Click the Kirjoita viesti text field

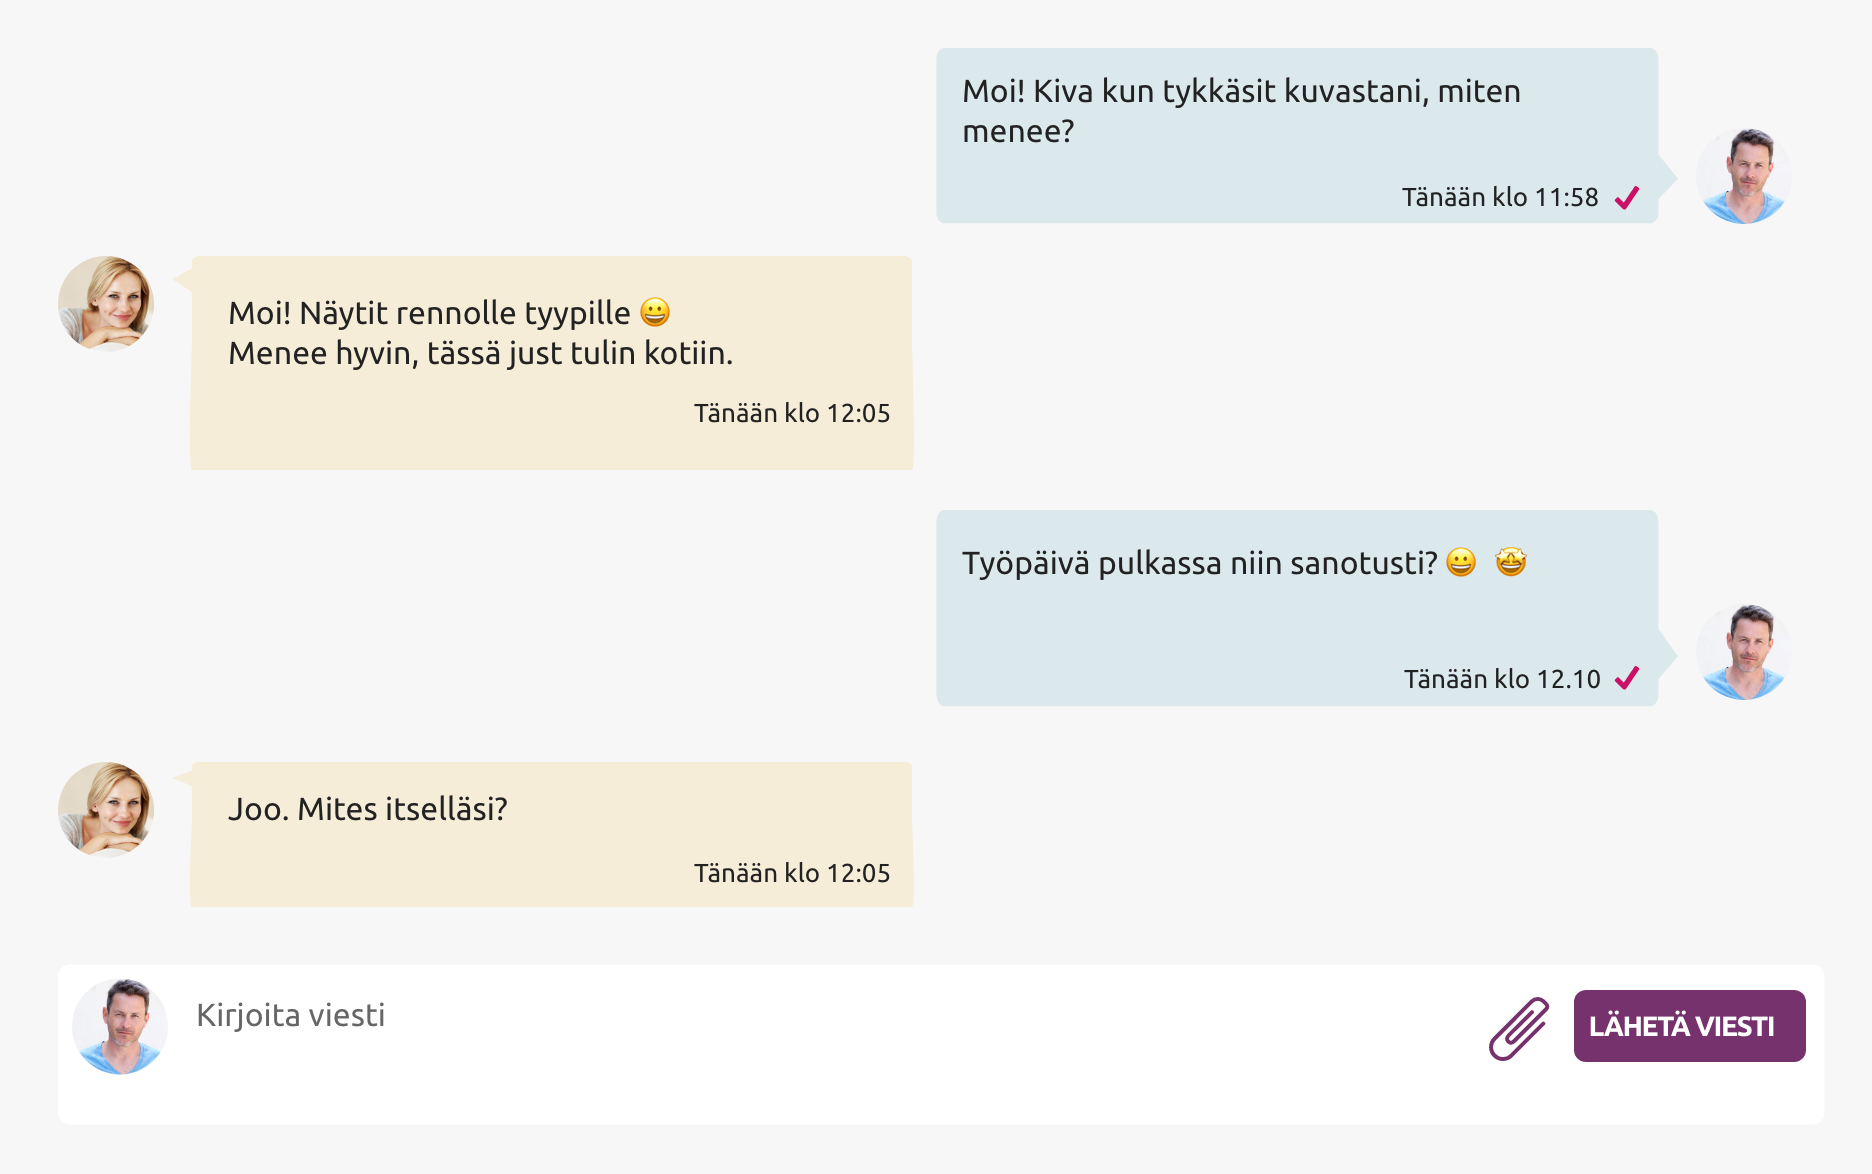(292, 1015)
